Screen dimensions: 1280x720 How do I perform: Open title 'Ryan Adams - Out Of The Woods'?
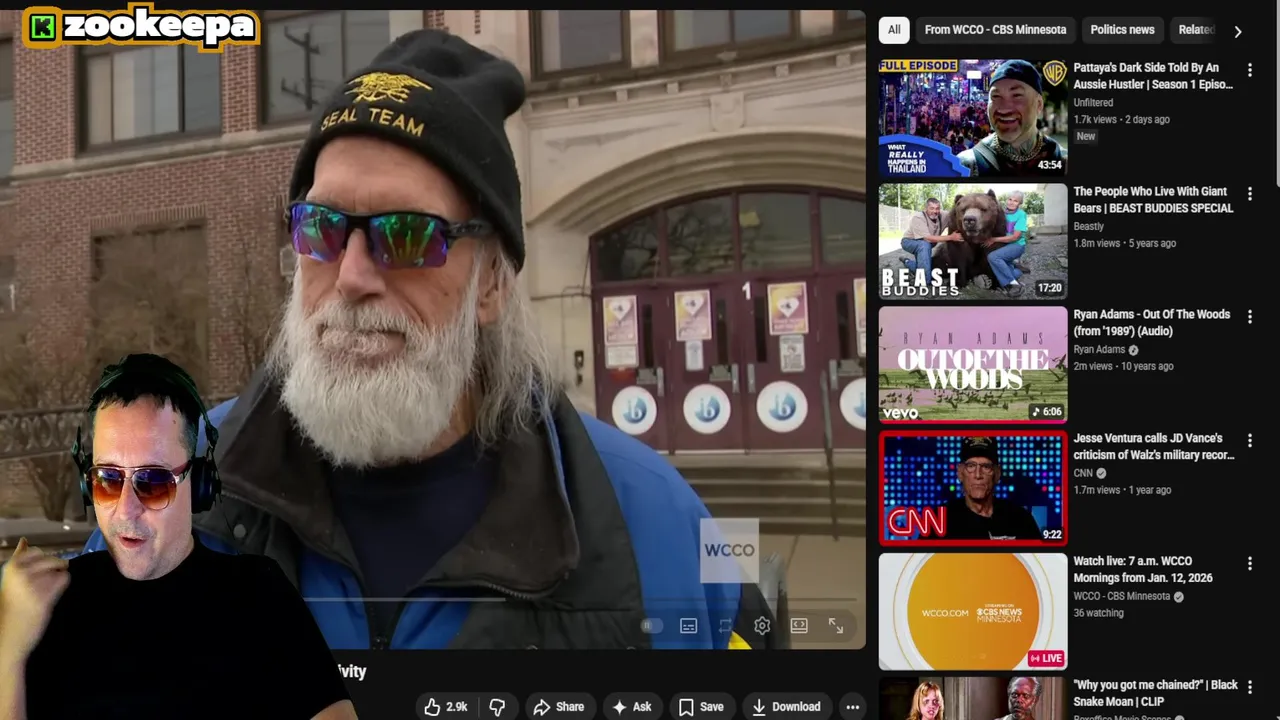1152,322
